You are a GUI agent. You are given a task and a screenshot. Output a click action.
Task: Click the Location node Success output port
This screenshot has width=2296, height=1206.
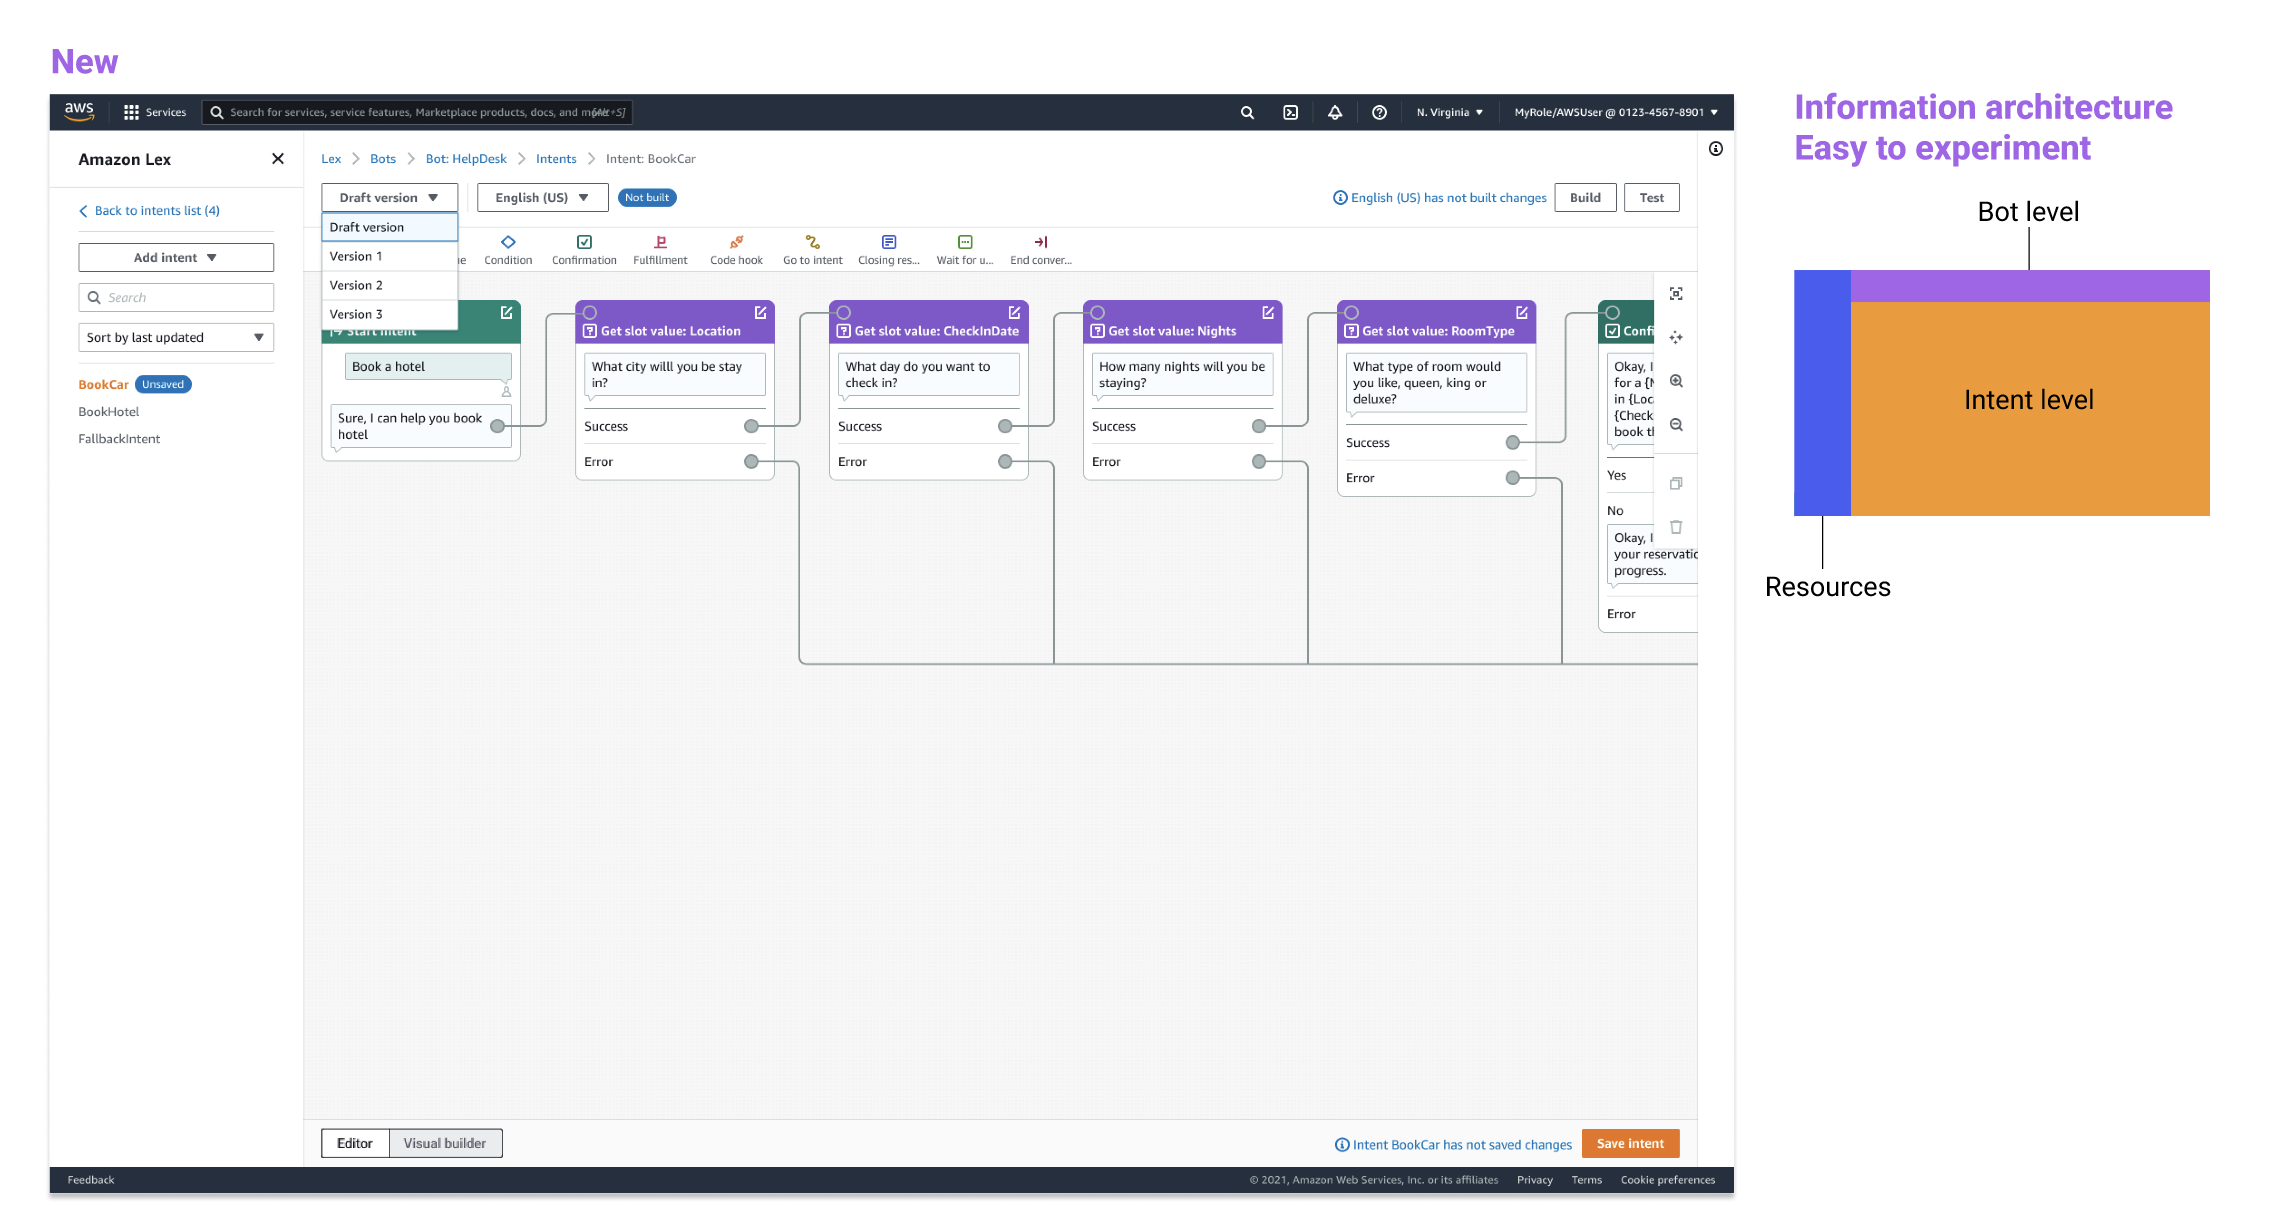[x=751, y=426]
